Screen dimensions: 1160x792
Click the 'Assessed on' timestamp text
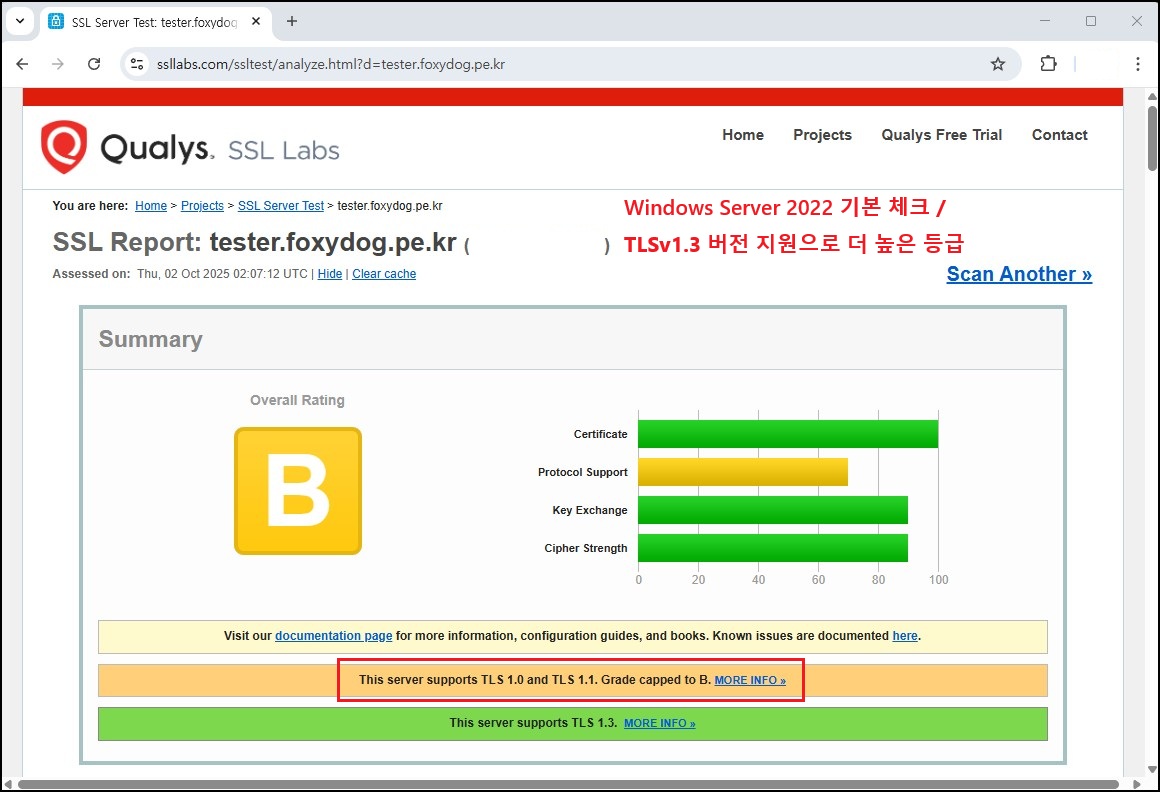[180, 274]
